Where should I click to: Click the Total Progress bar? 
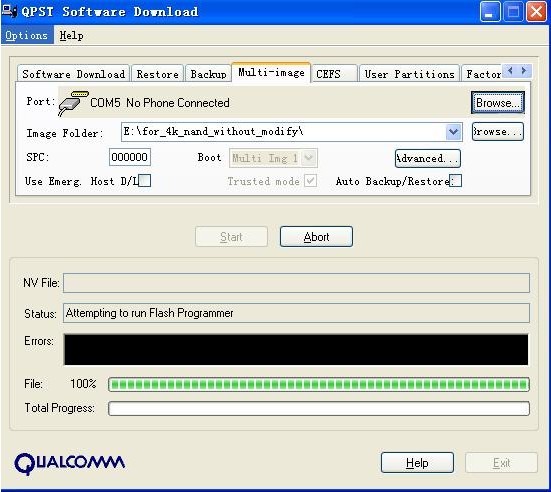(x=319, y=408)
